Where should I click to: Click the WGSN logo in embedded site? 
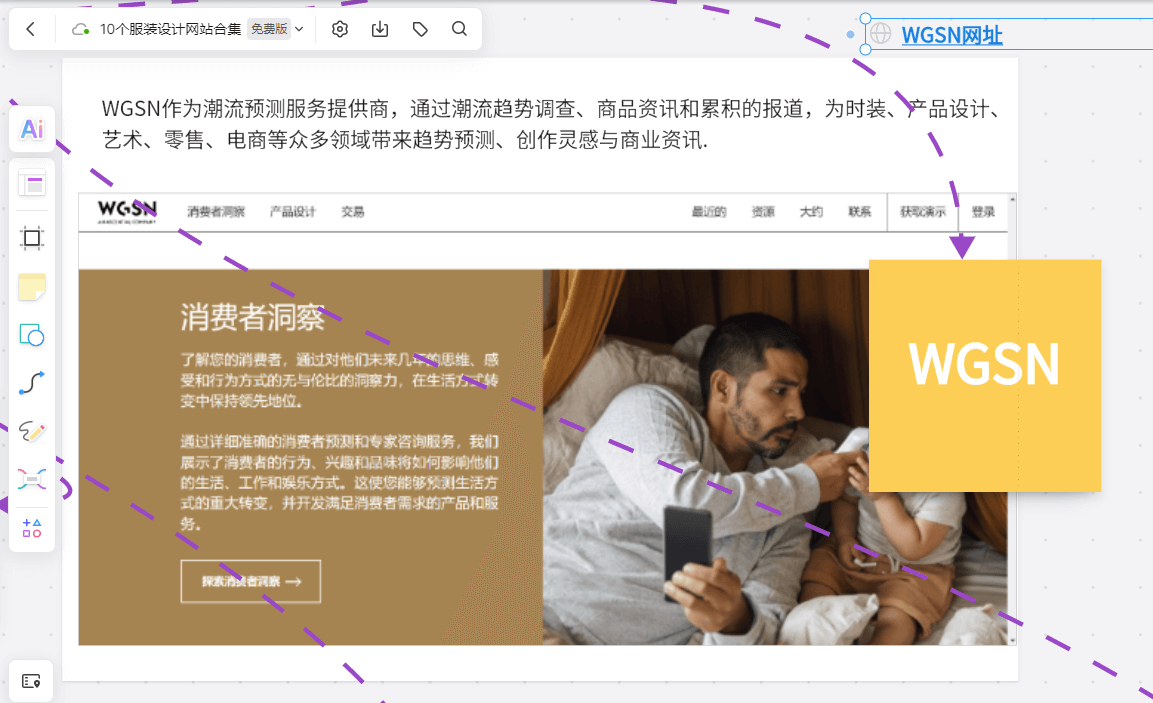(x=127, y=211)
